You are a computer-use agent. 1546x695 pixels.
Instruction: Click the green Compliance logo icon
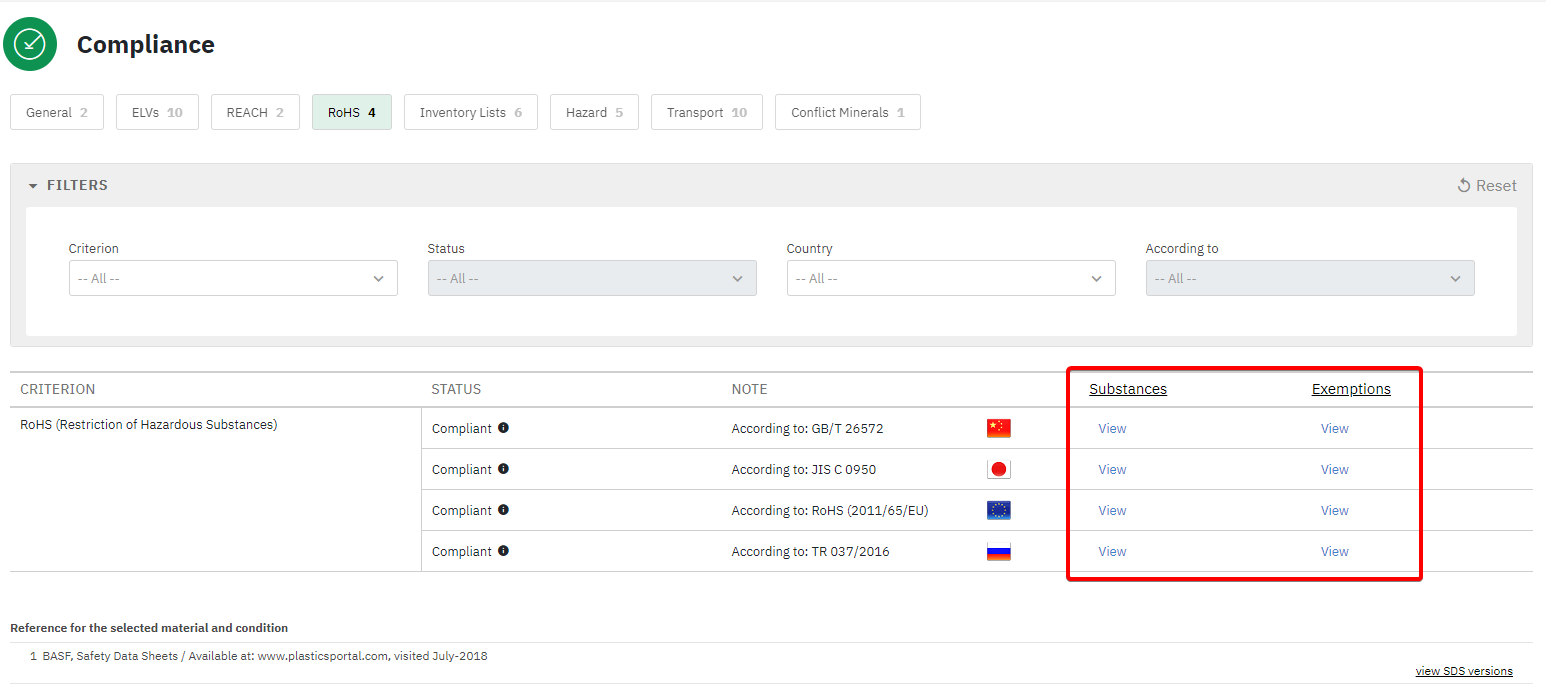30,44
